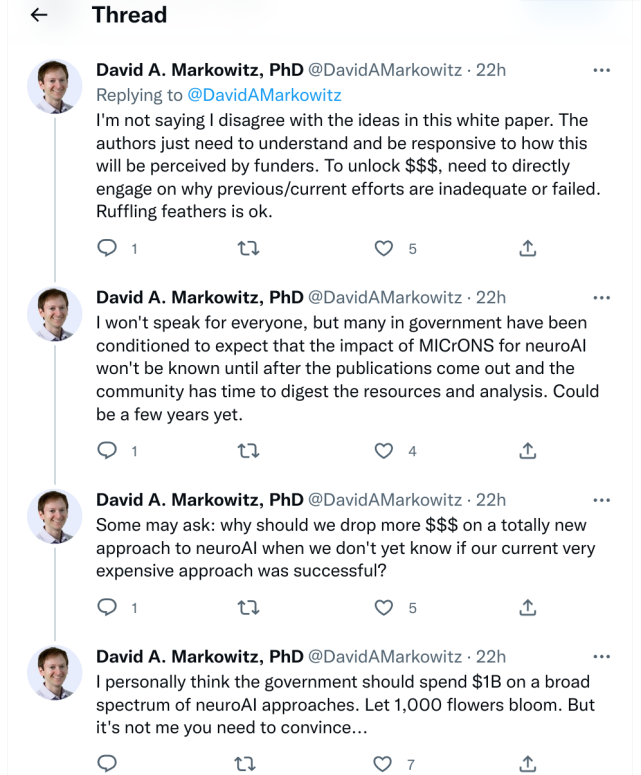Image resolution: width=641 pixels, height=775 pixels.
Task: Open the 22h timestamp on the $1B tweet
Action: point(491,656)
